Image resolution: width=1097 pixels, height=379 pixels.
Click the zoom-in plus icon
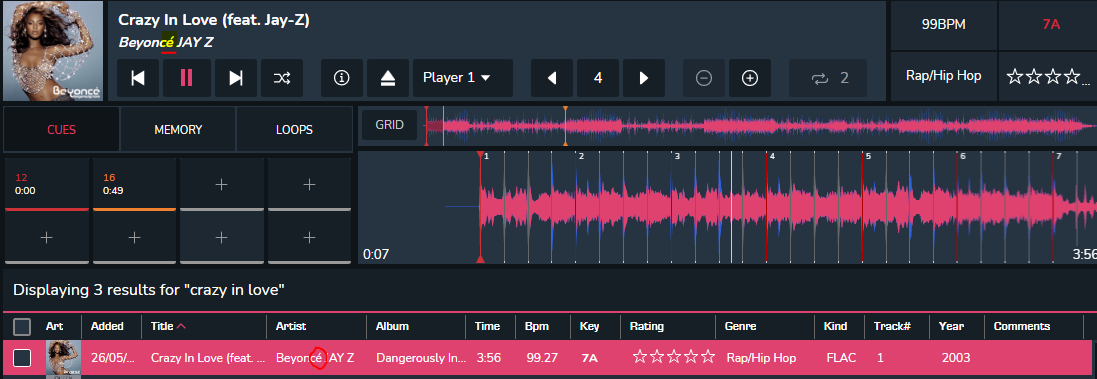click(750, 78)
